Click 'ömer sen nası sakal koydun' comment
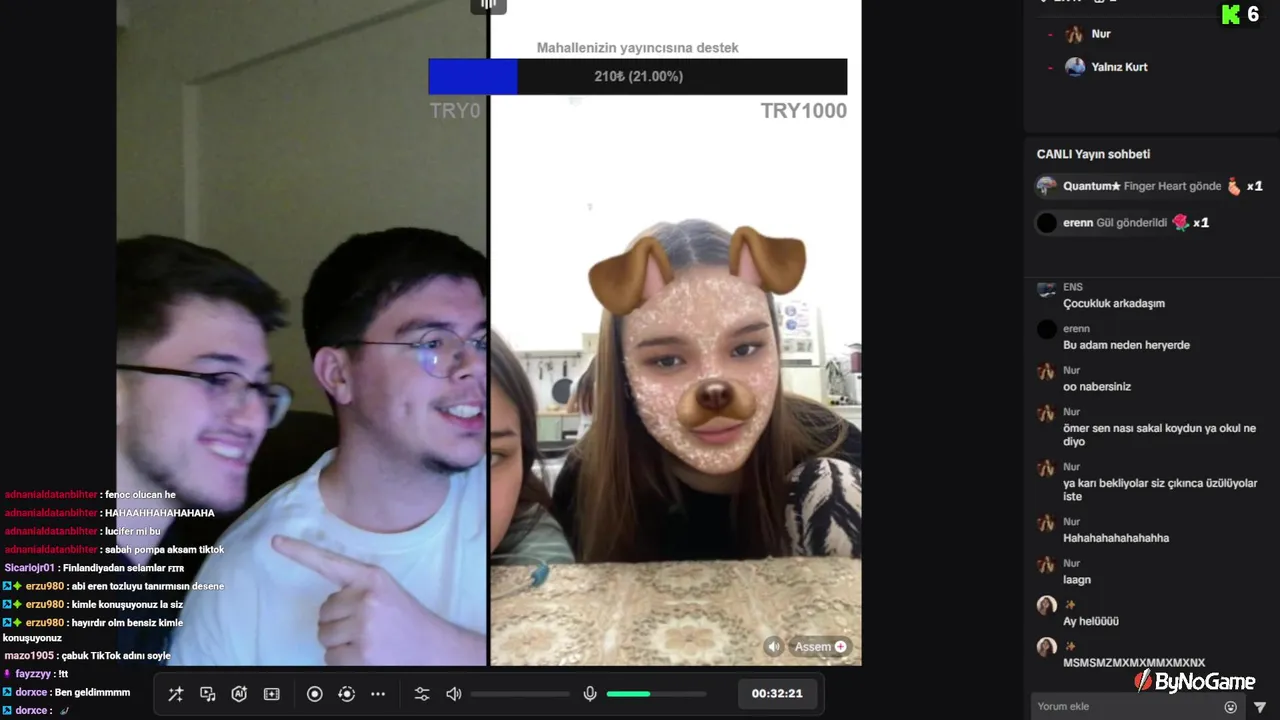 pyautogui.click(x=1160, y=435)
